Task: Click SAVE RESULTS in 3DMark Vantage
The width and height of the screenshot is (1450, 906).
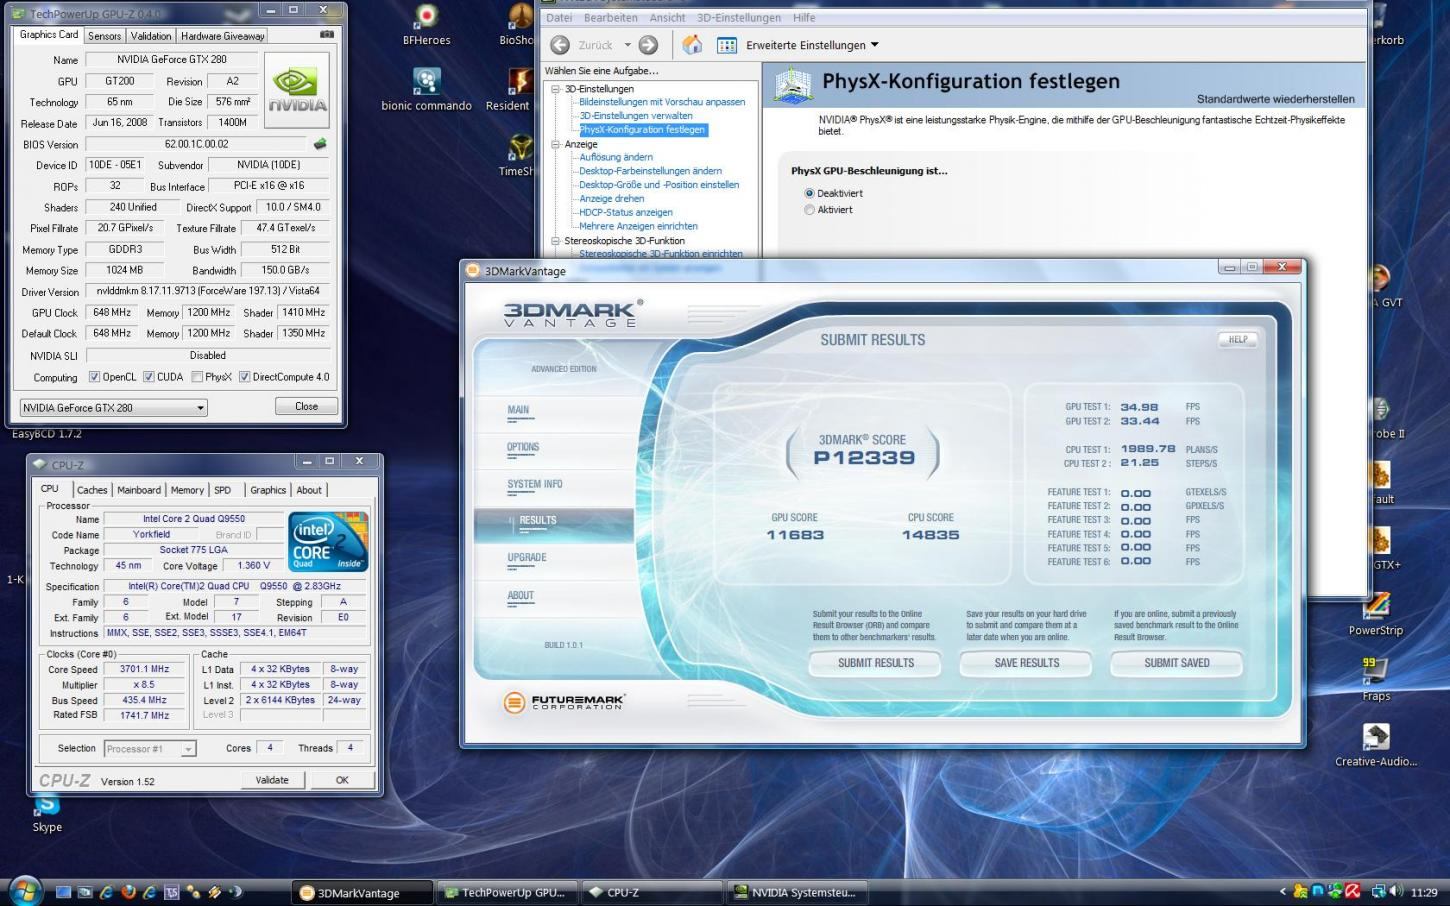Action: point(1027,663)
